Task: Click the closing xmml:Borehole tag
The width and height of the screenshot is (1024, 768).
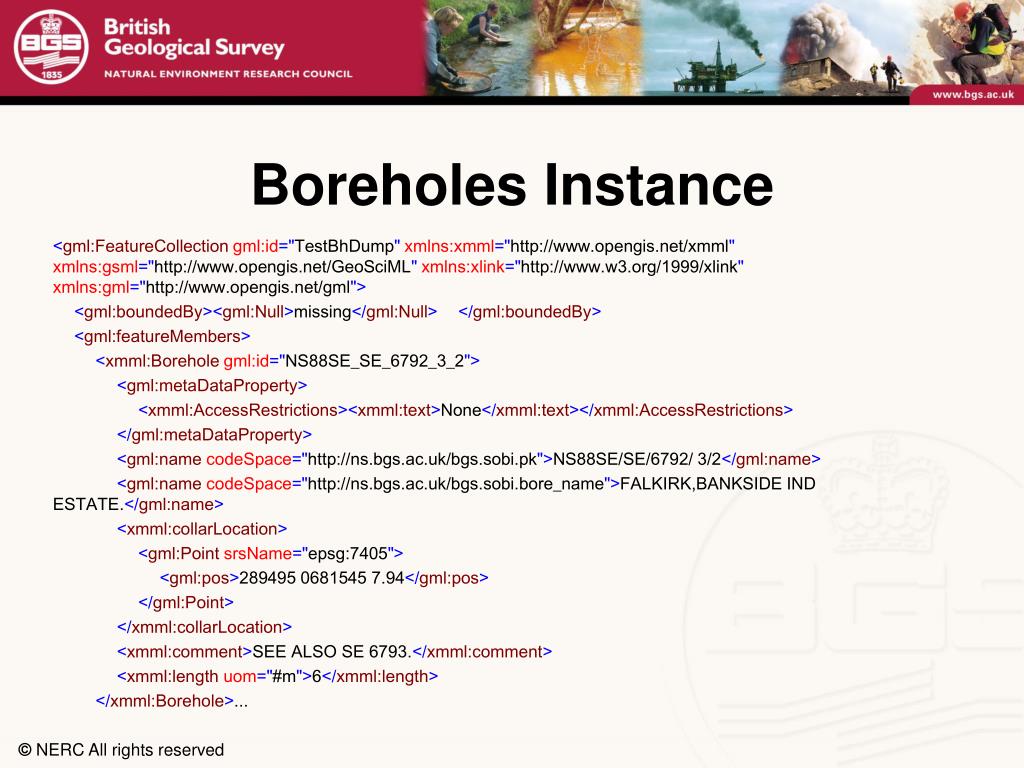Action: pos(165,701)
